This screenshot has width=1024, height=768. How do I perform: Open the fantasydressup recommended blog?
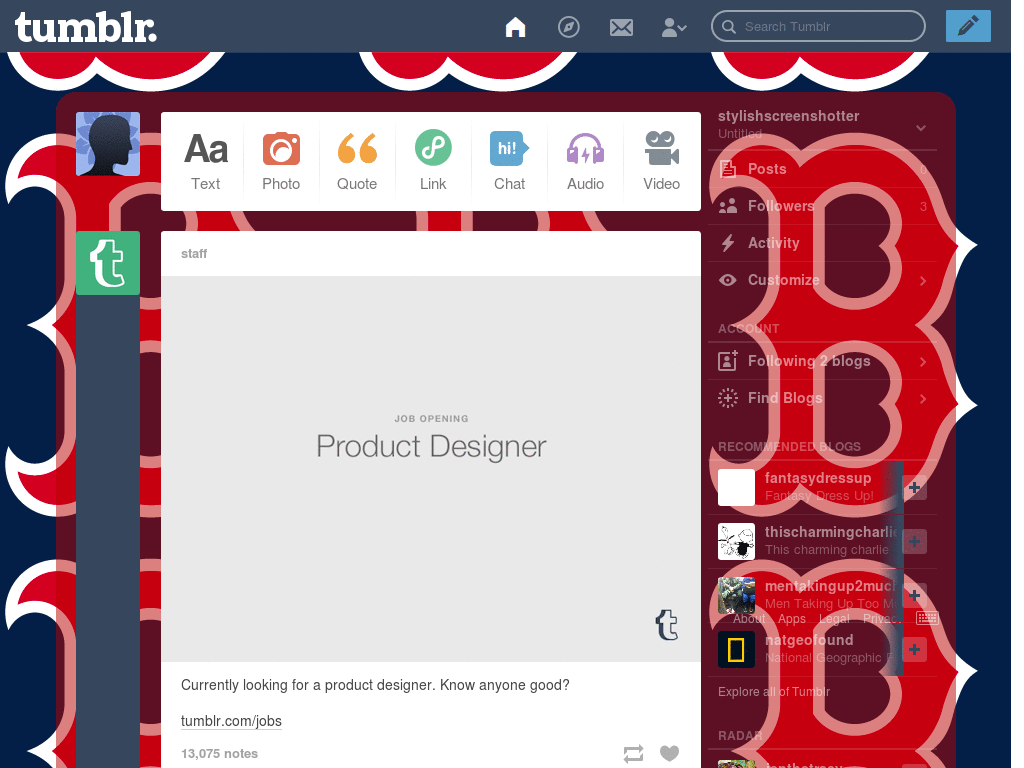(x=818, y=478)
